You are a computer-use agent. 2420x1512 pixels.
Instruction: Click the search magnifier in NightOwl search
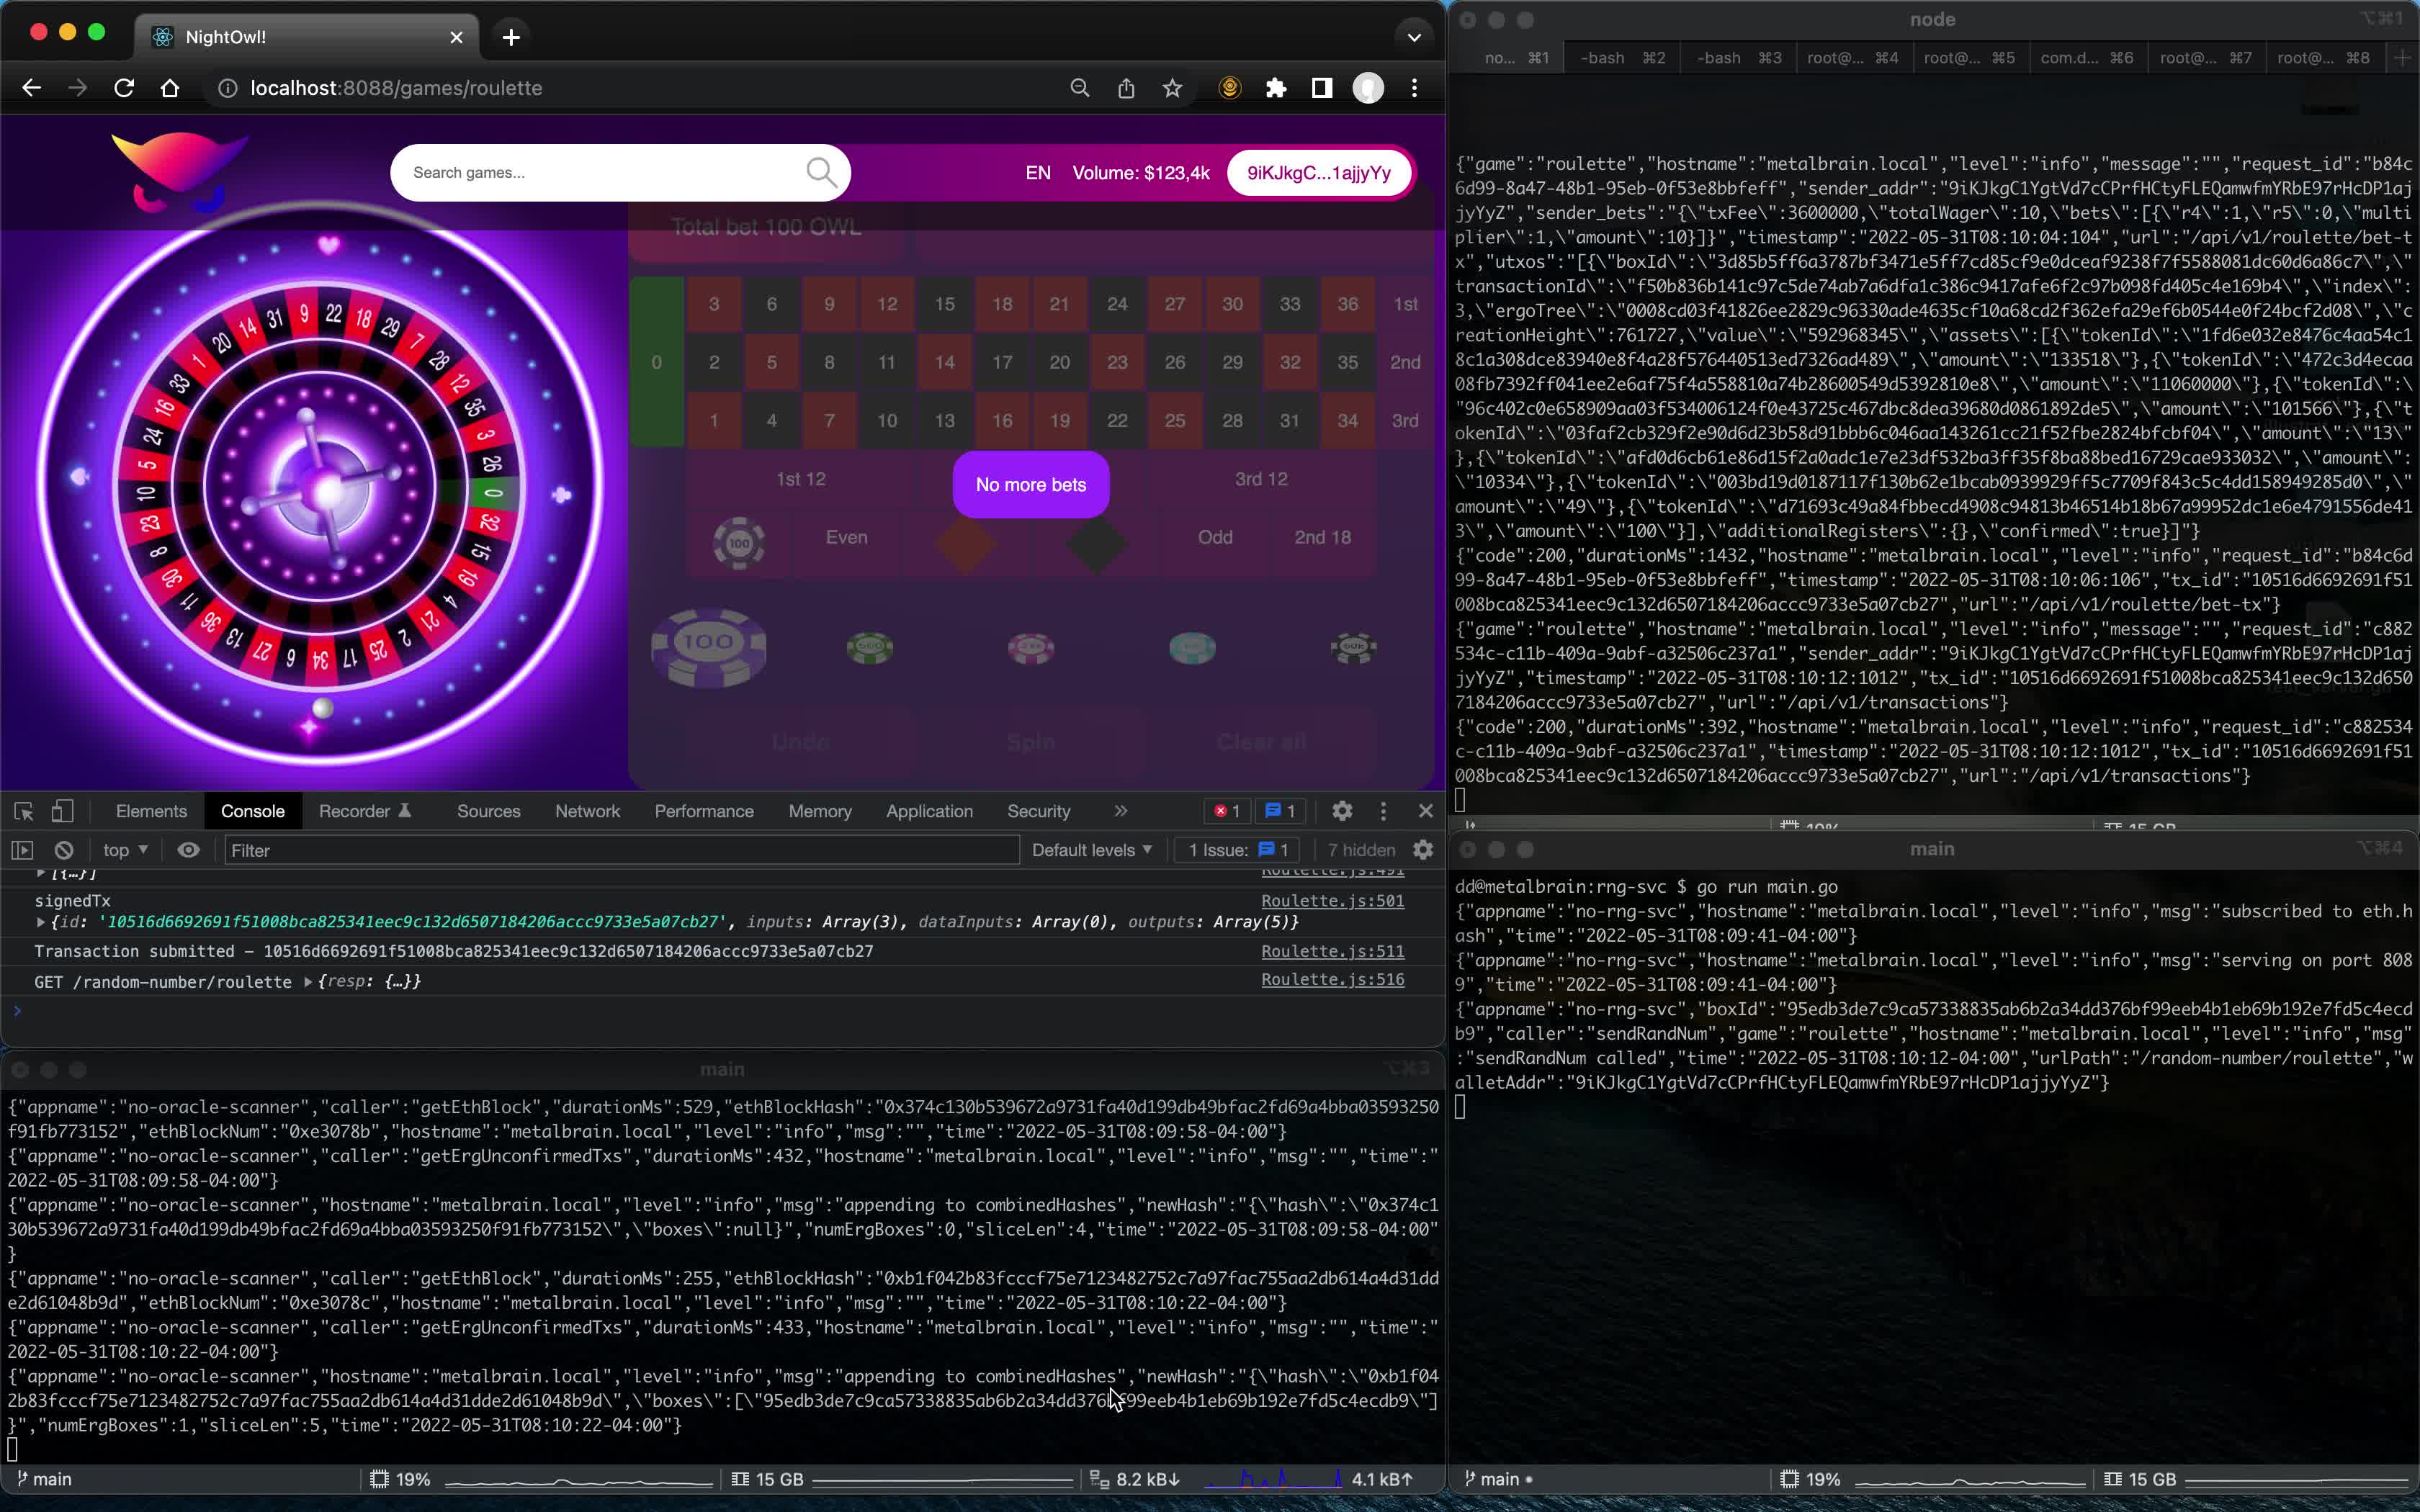[x=821, y=172]
